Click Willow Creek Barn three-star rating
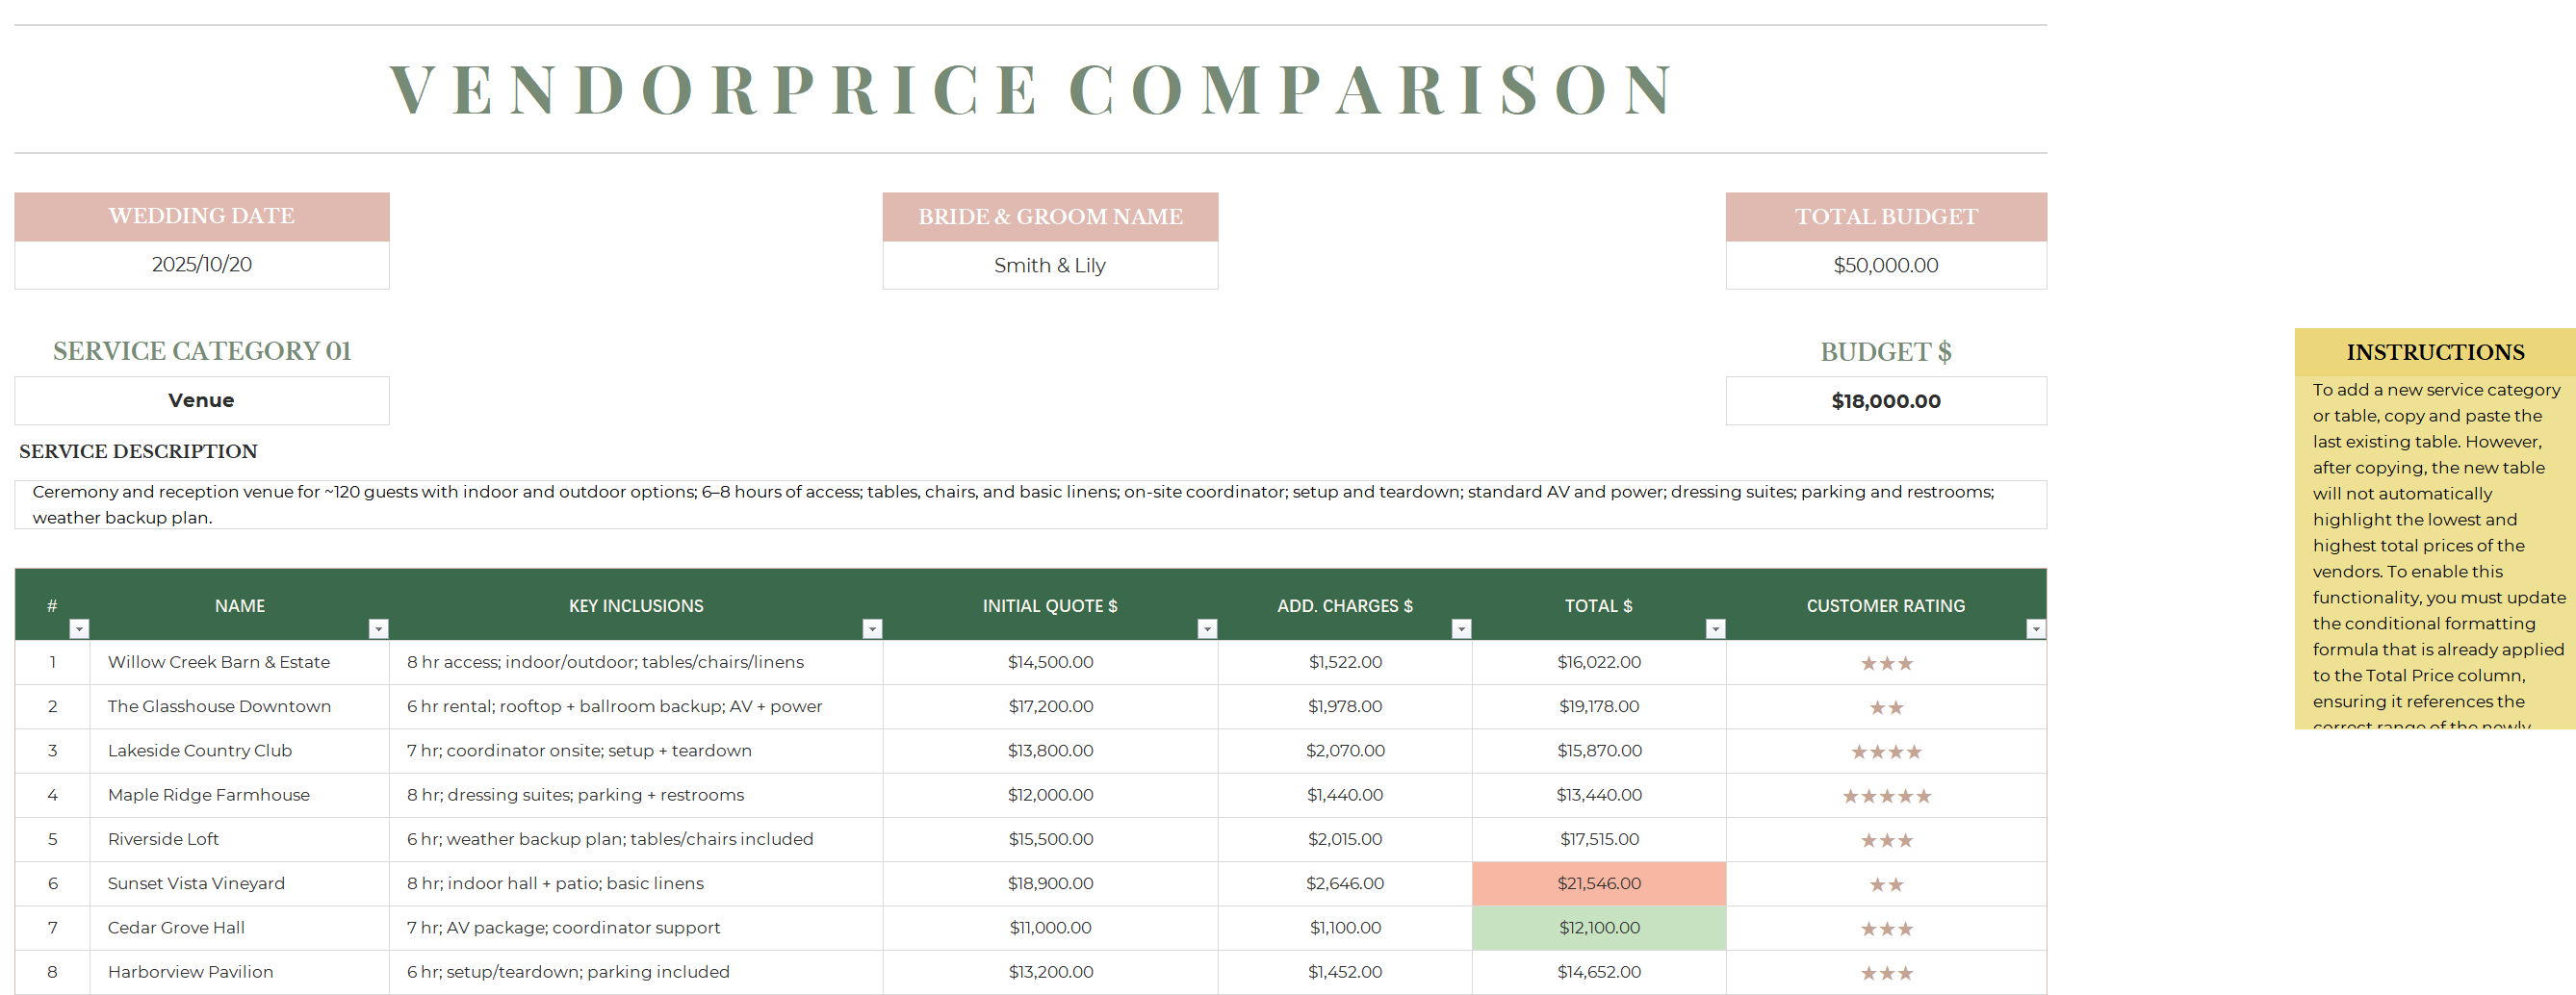 pos(1886,663)
